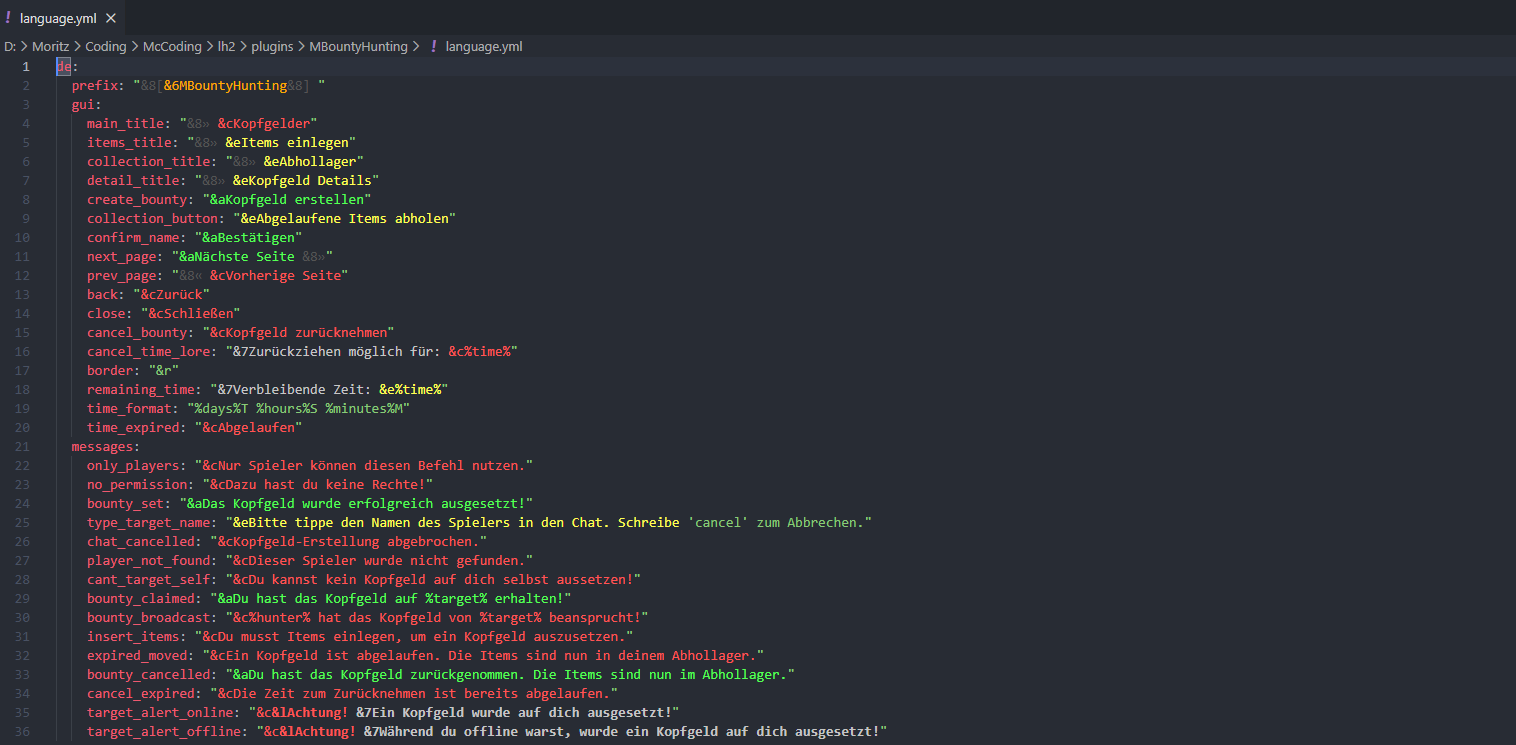Open the language.yml breadcrumb item

(x=484, y=47)
